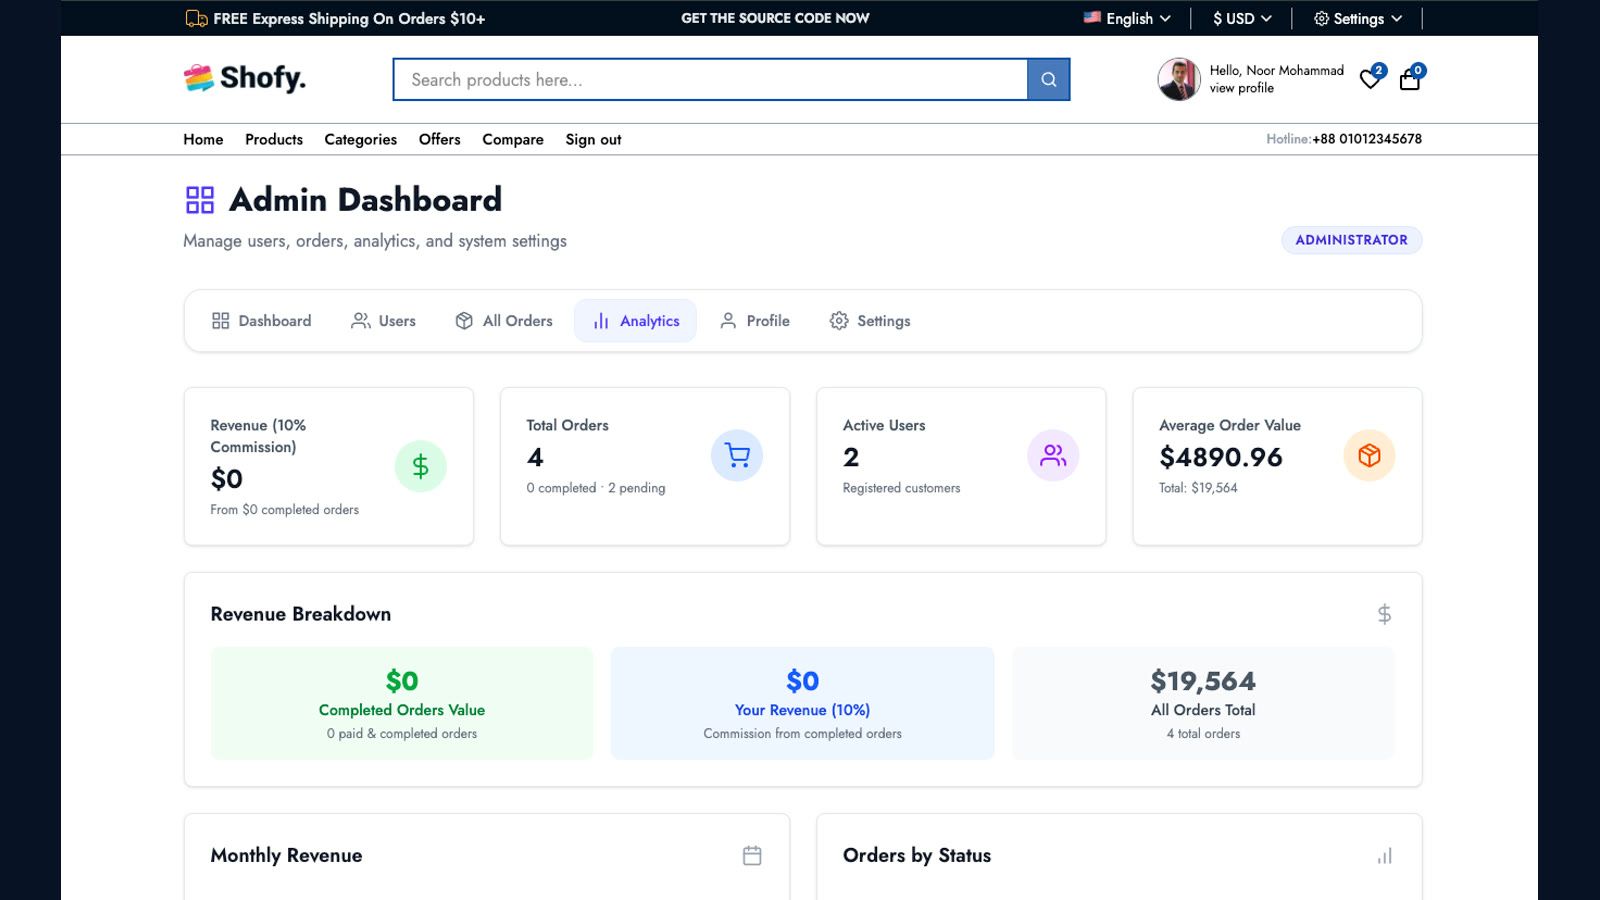Expand the top bar Settings dropdown
Screen dimensions: 1600x900
tap(1357, 18)
